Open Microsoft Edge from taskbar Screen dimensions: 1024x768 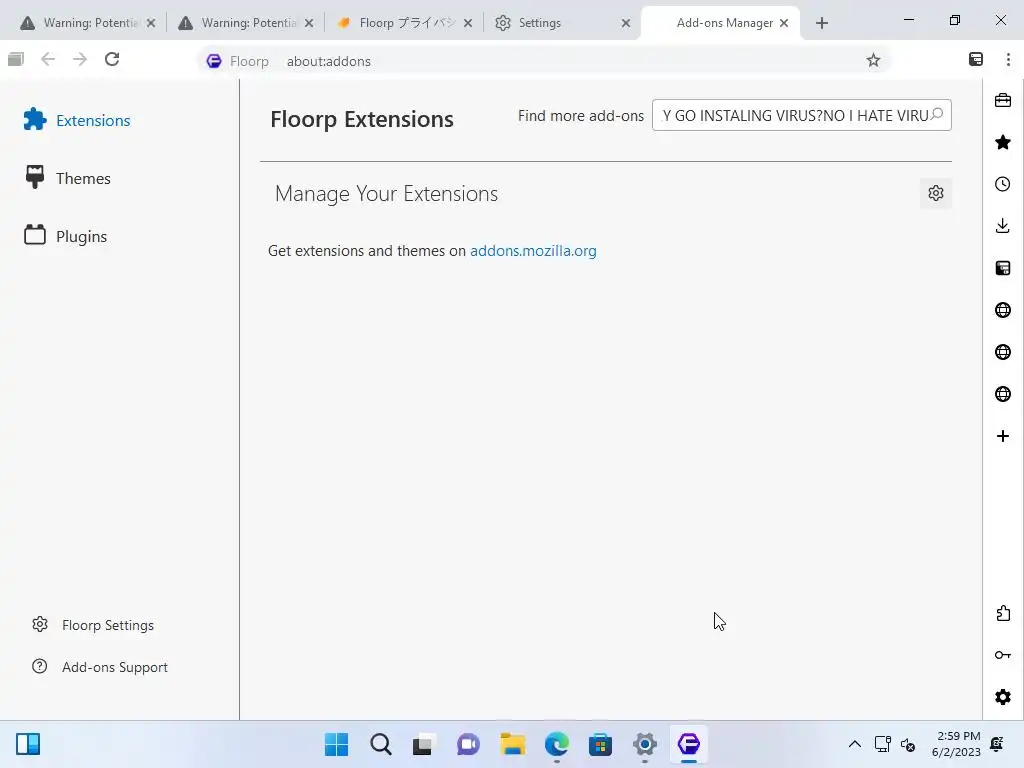click(556, 744)
